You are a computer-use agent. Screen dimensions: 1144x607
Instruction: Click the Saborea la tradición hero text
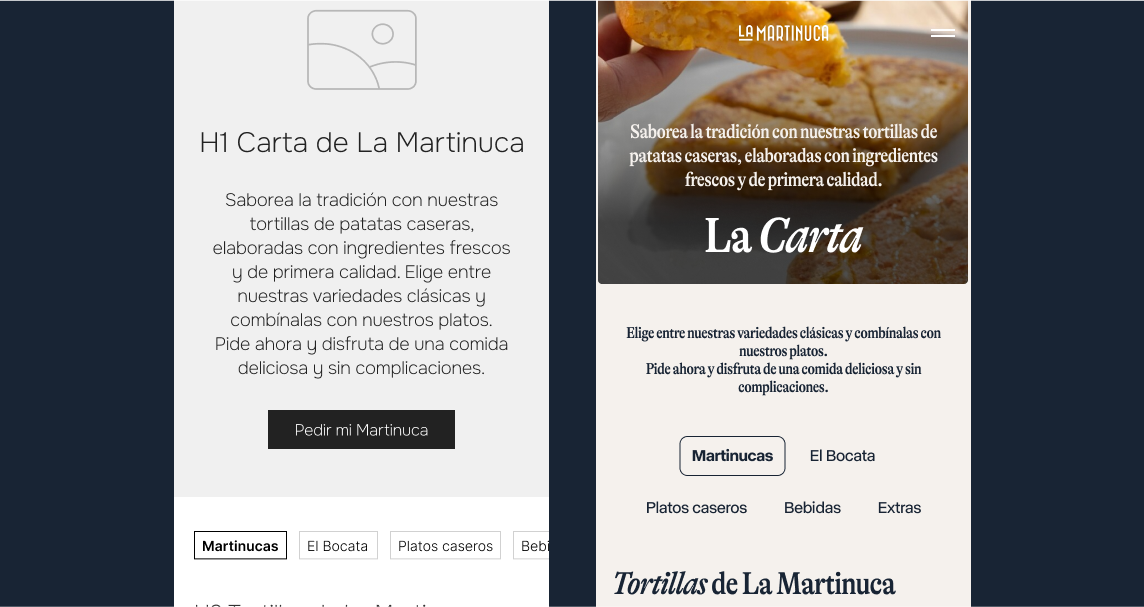click(x=784, y=155)
